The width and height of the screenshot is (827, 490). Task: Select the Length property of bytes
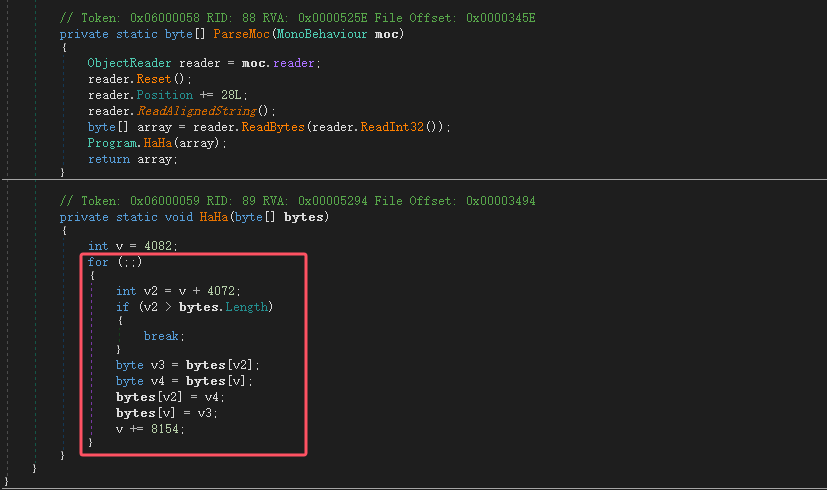[246, 306]
